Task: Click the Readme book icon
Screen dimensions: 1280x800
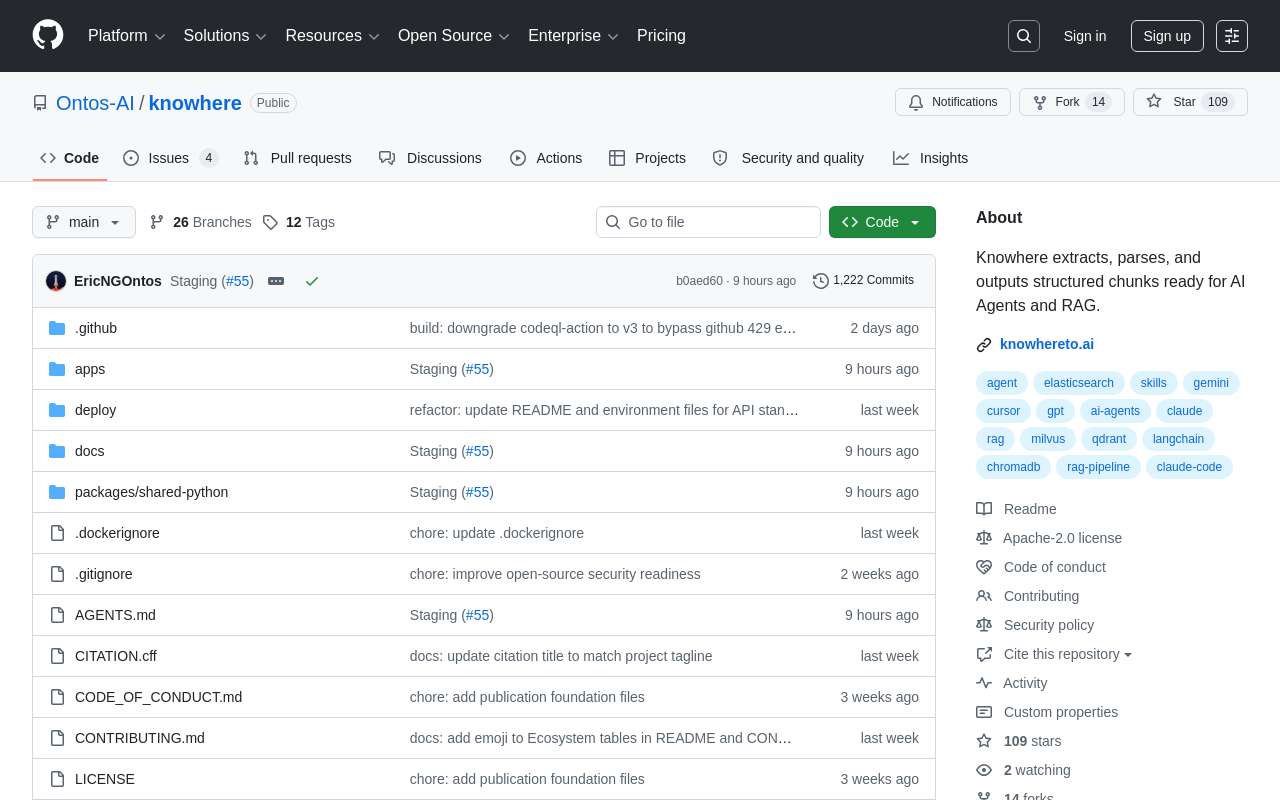Action: pos(984,509)
